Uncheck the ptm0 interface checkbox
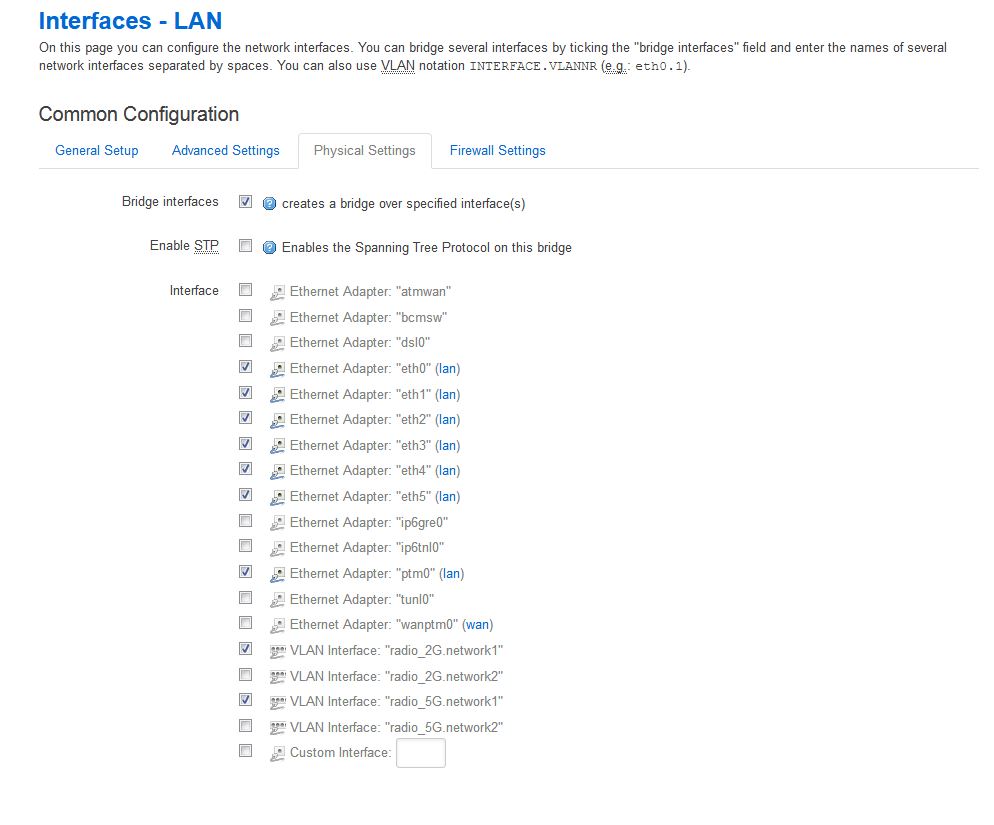This screenshot has width=994, height=825. tap(245, 571)
